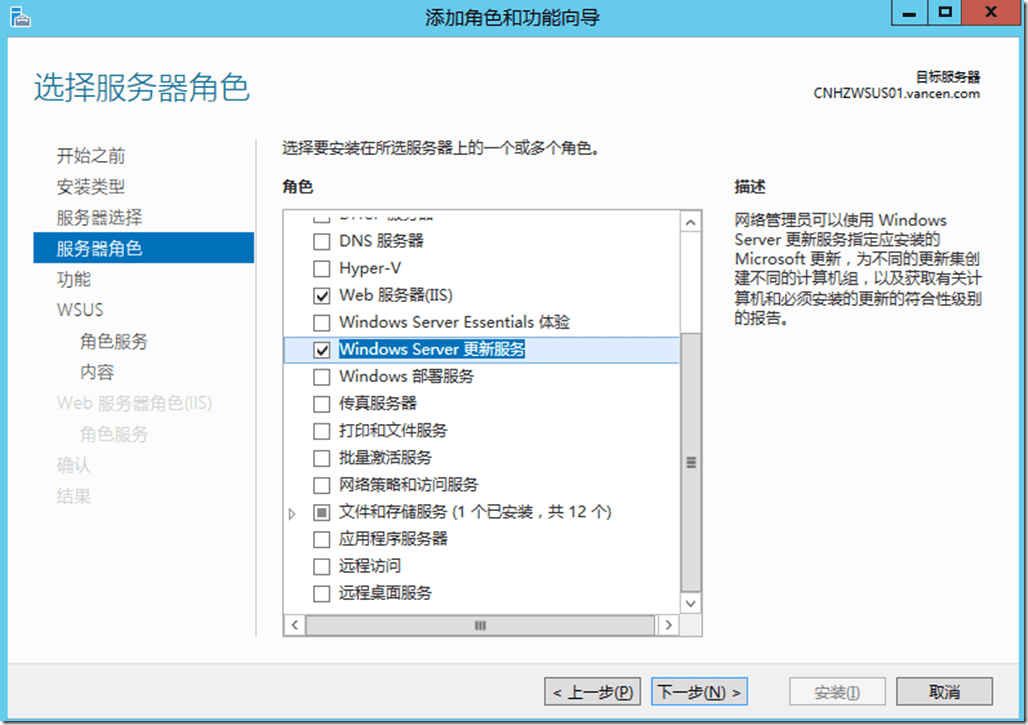This screenshot has width=1028, height=725.
Task: Click the target server name CNHZWSUS01.vancen.com
Action: (896, 94)
